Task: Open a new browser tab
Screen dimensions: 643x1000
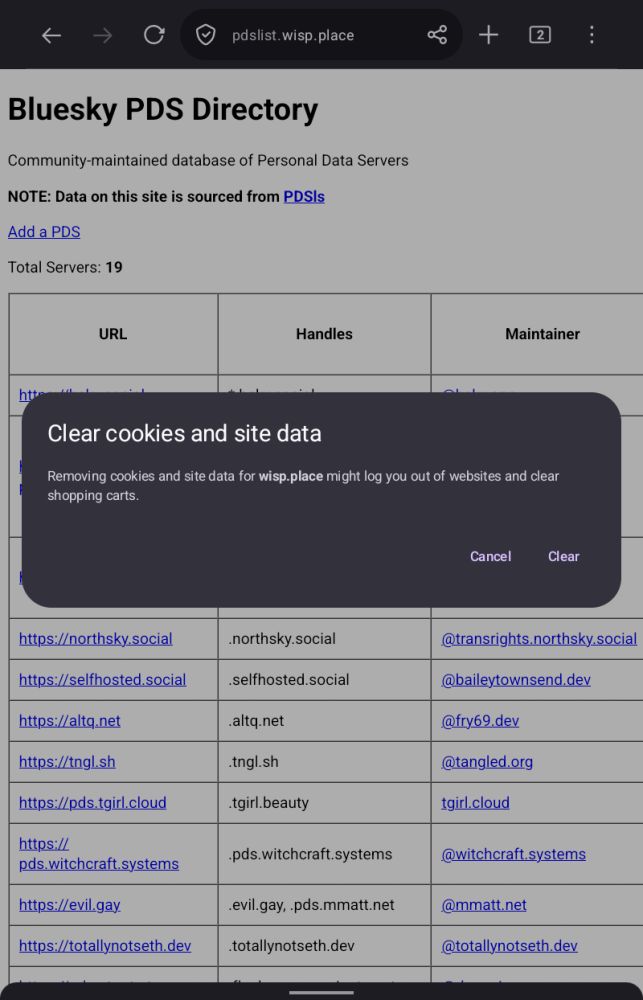Action: coord(488,35)
